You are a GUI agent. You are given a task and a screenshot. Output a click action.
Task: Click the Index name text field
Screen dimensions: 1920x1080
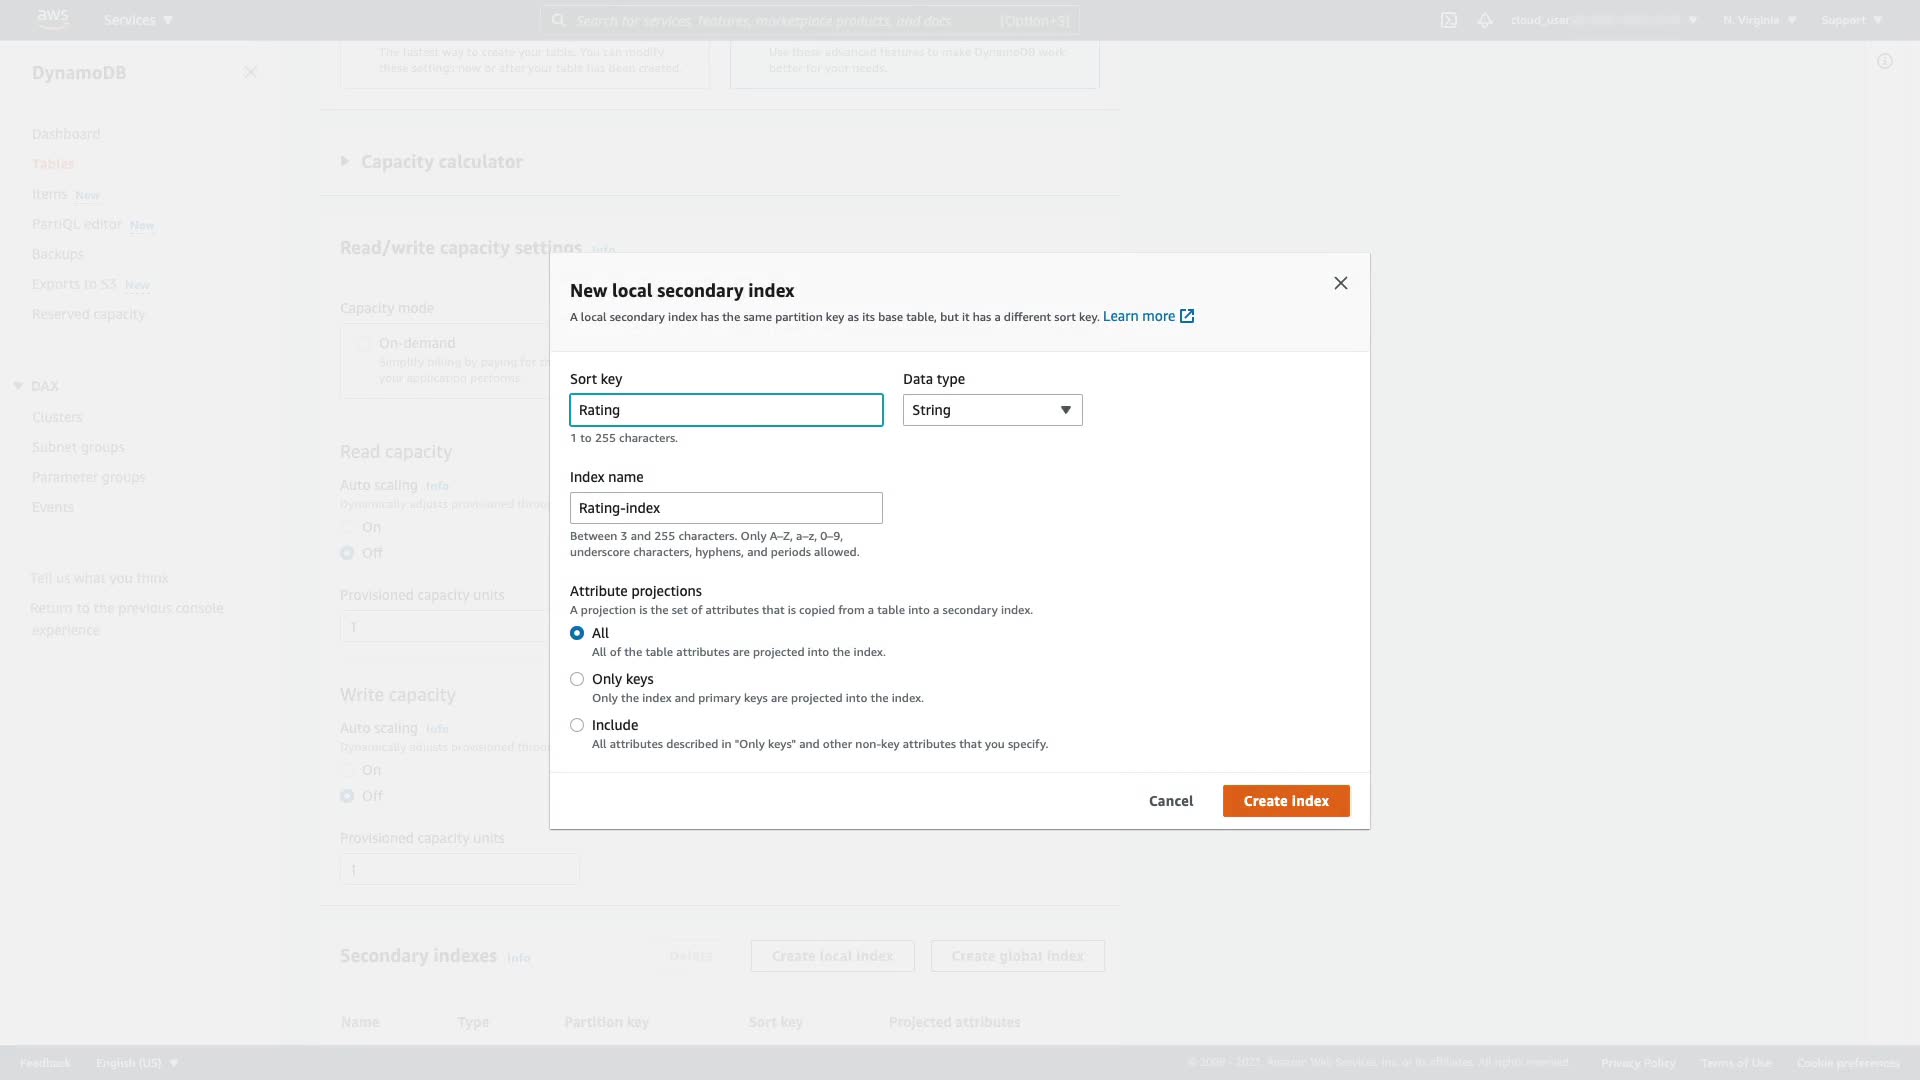pyautogui.click(x=726, y=508)
